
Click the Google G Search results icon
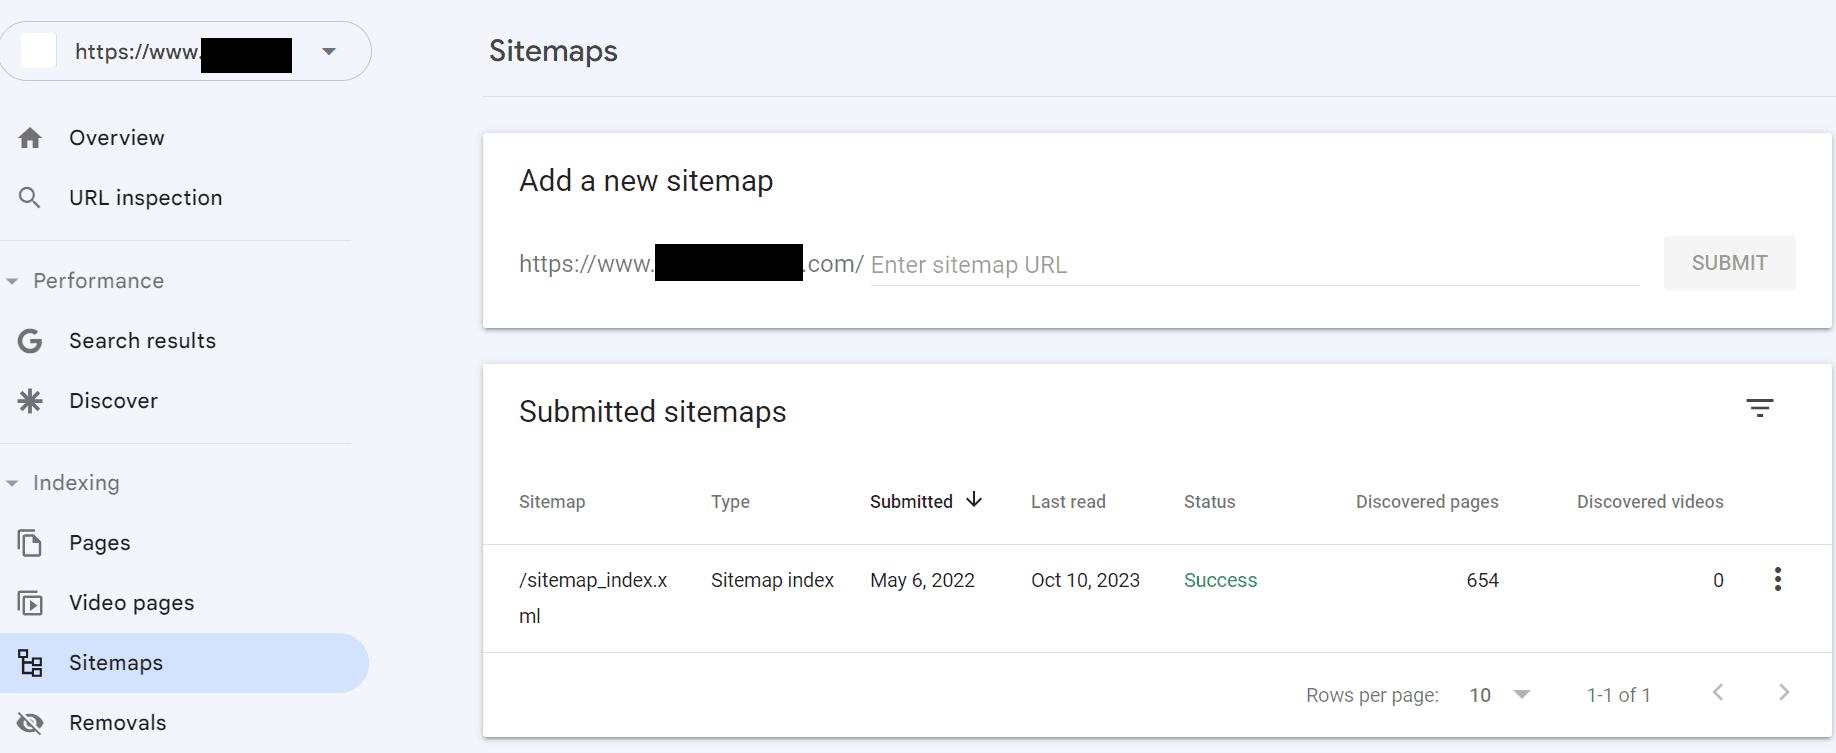[x=30, y=341]
